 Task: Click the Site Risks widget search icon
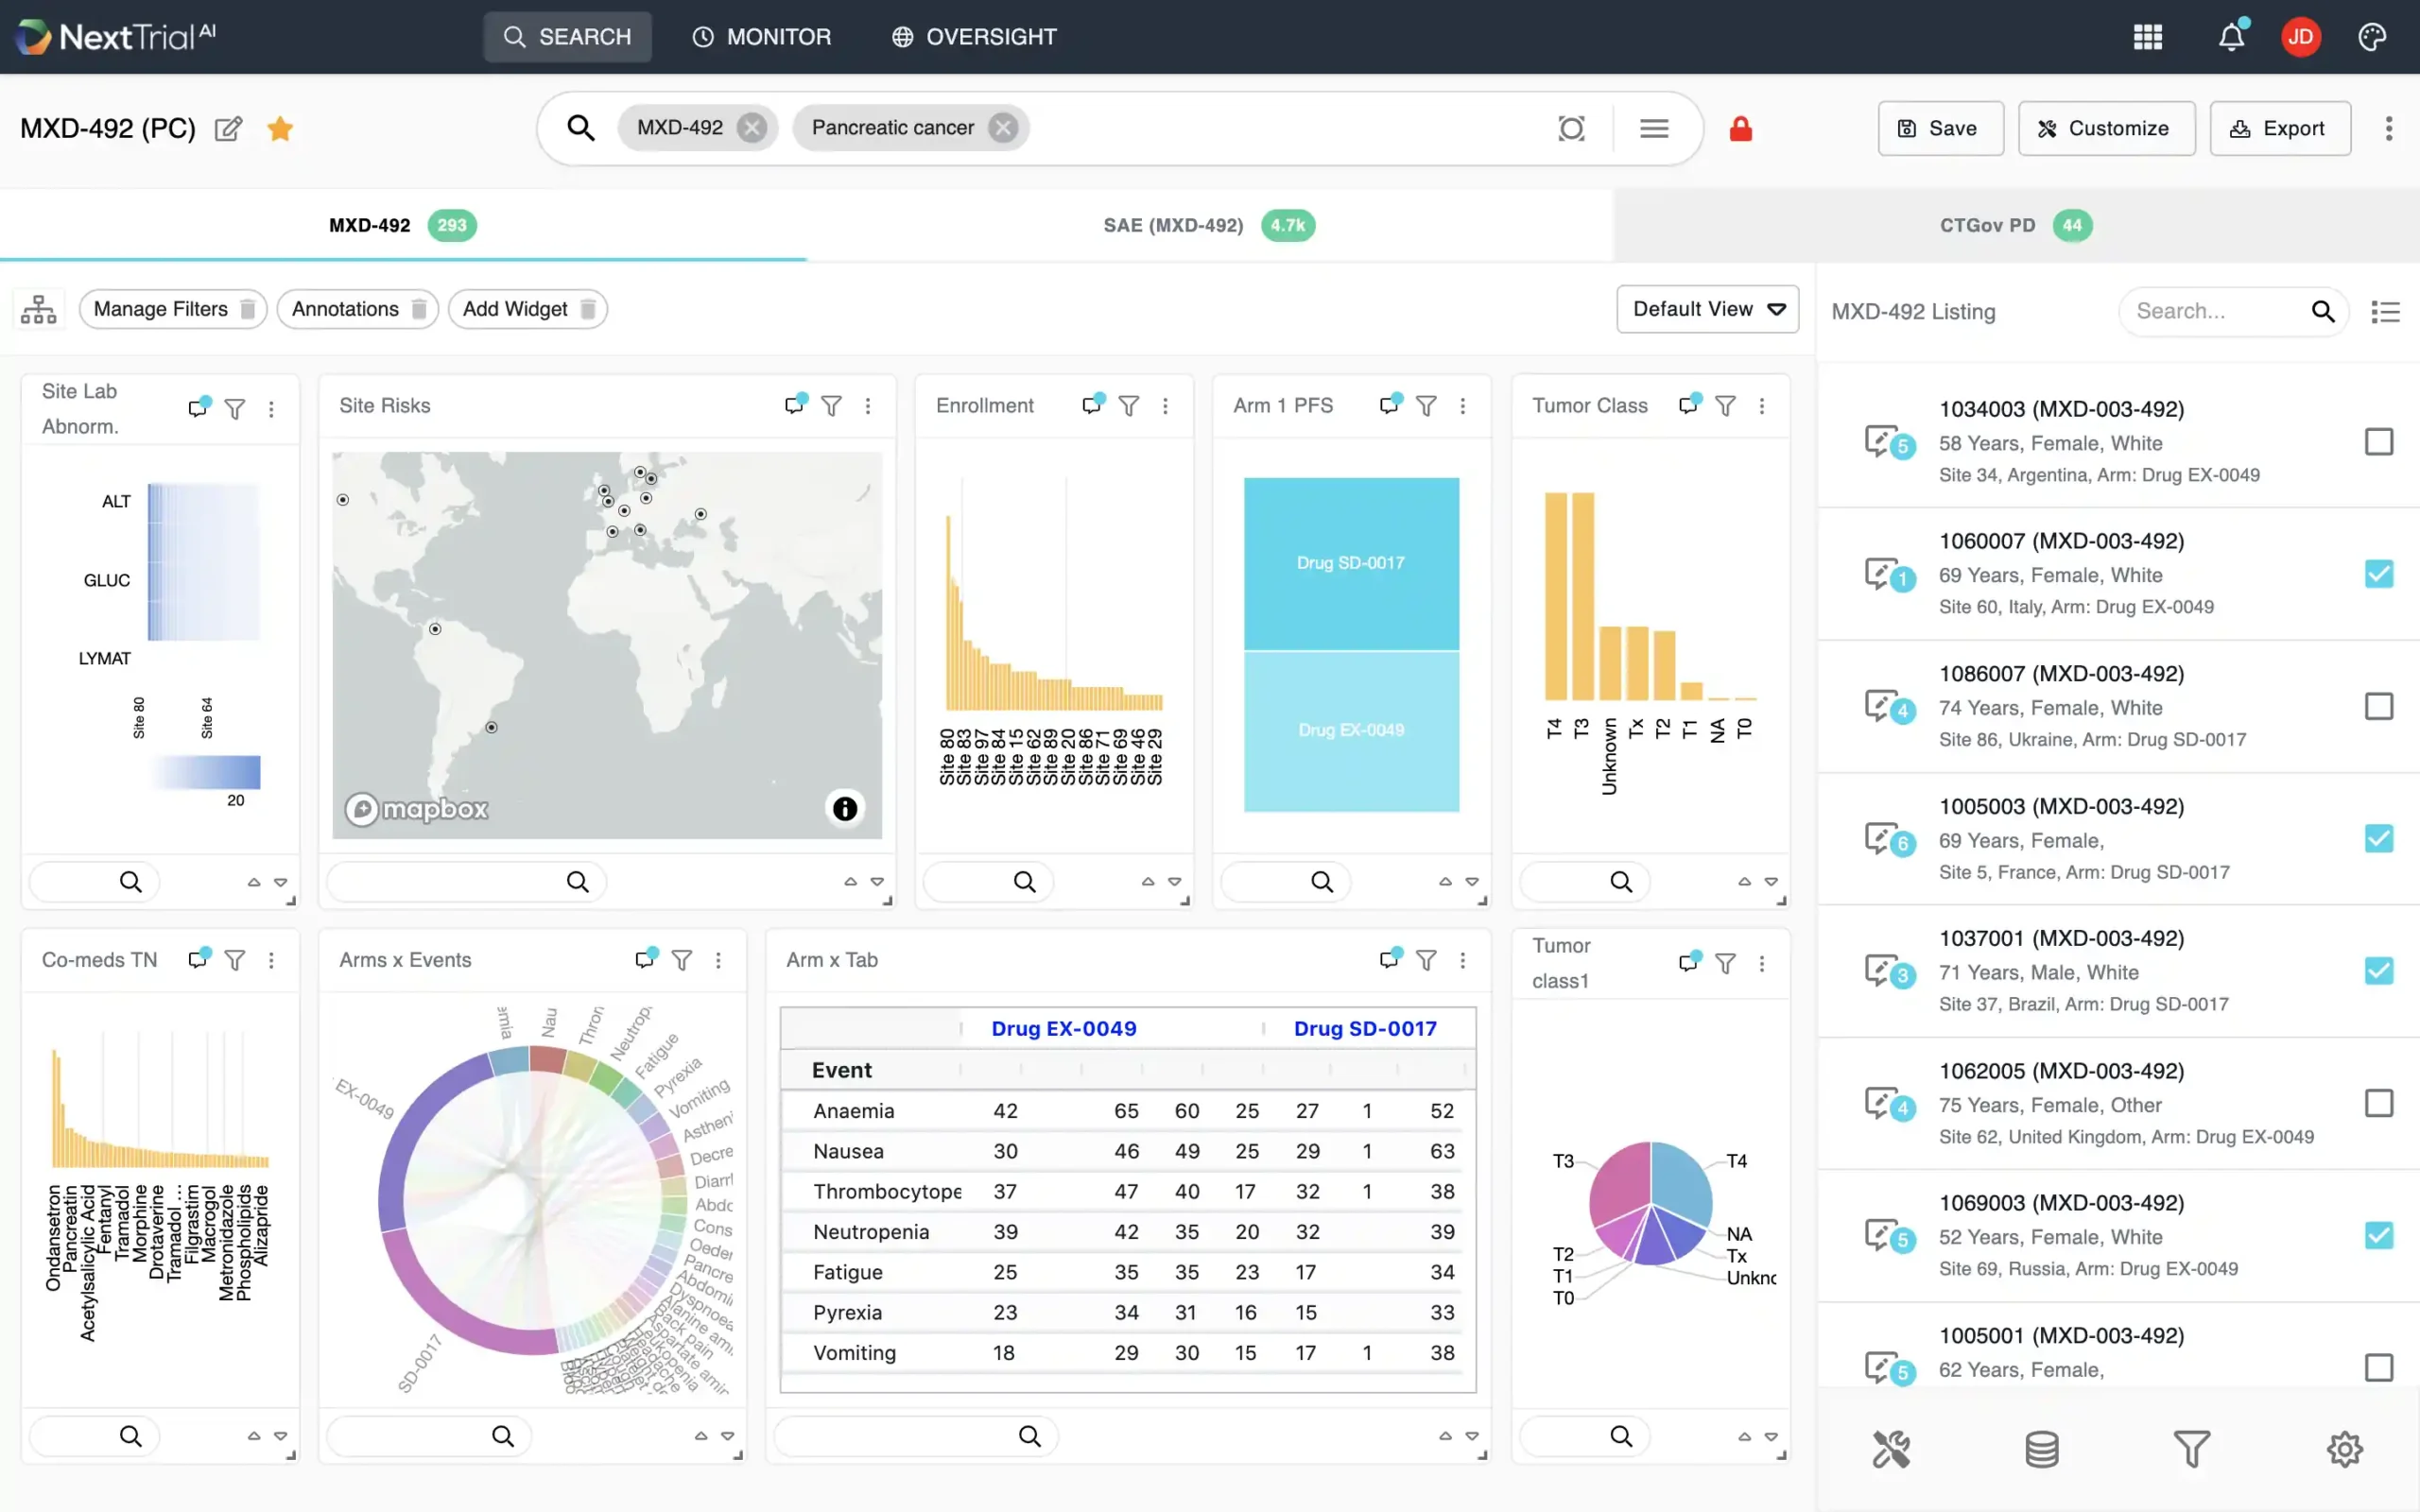click(577, 882)
